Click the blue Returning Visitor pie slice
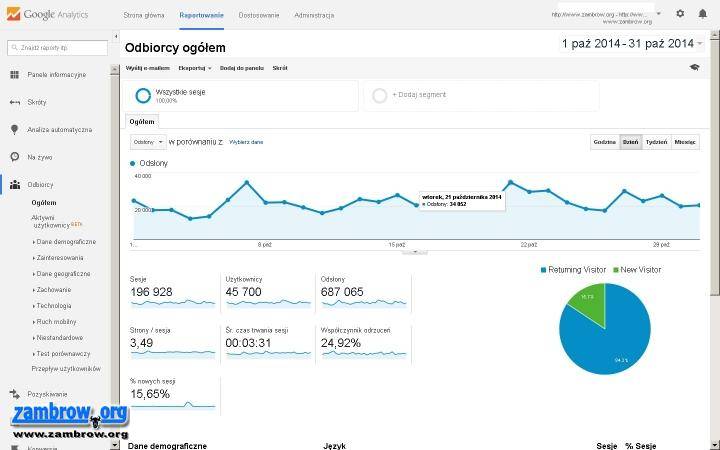The height and width of the screenshot is (450, 720). click(x=590, y=340)
